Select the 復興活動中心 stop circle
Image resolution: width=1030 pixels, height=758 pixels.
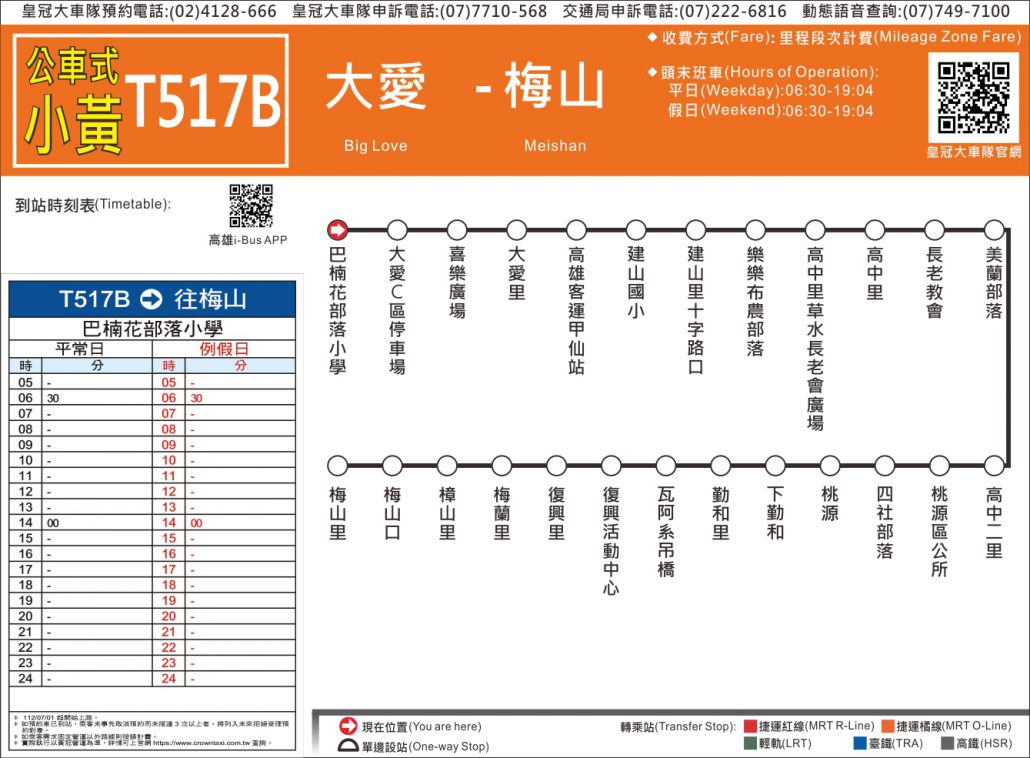611,466
